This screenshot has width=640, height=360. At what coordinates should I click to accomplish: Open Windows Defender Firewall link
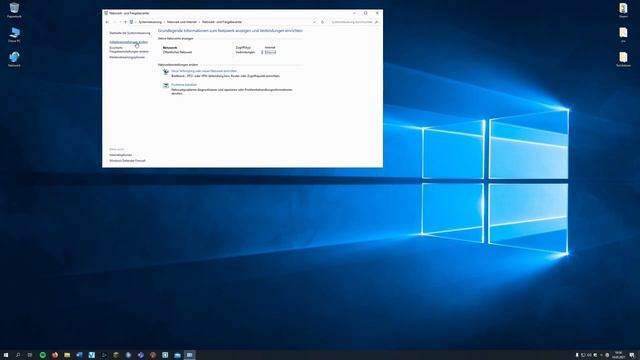[127, 161]
